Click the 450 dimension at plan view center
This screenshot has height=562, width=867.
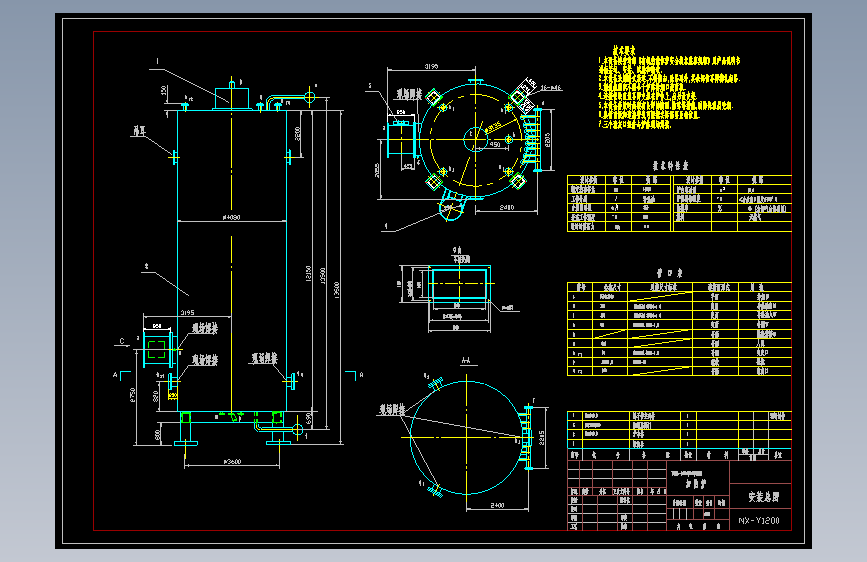point(495,144)
